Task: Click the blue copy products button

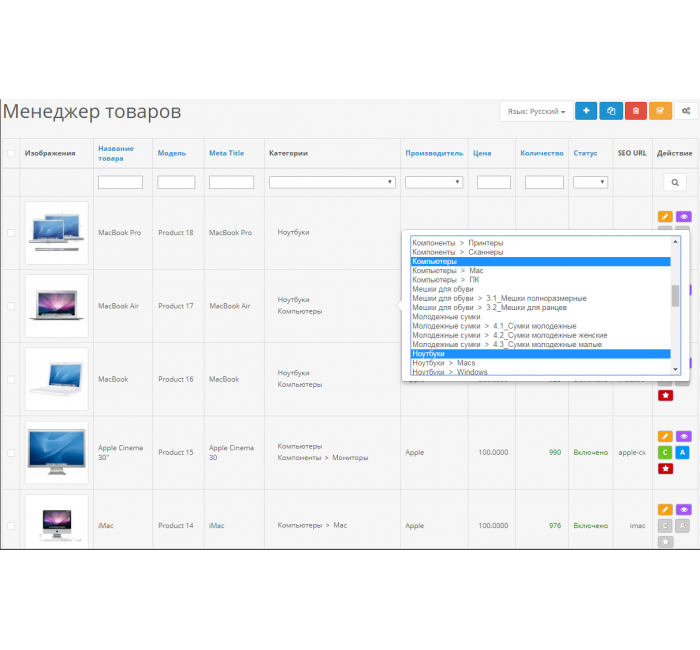Action: click(x=611, y=111)
